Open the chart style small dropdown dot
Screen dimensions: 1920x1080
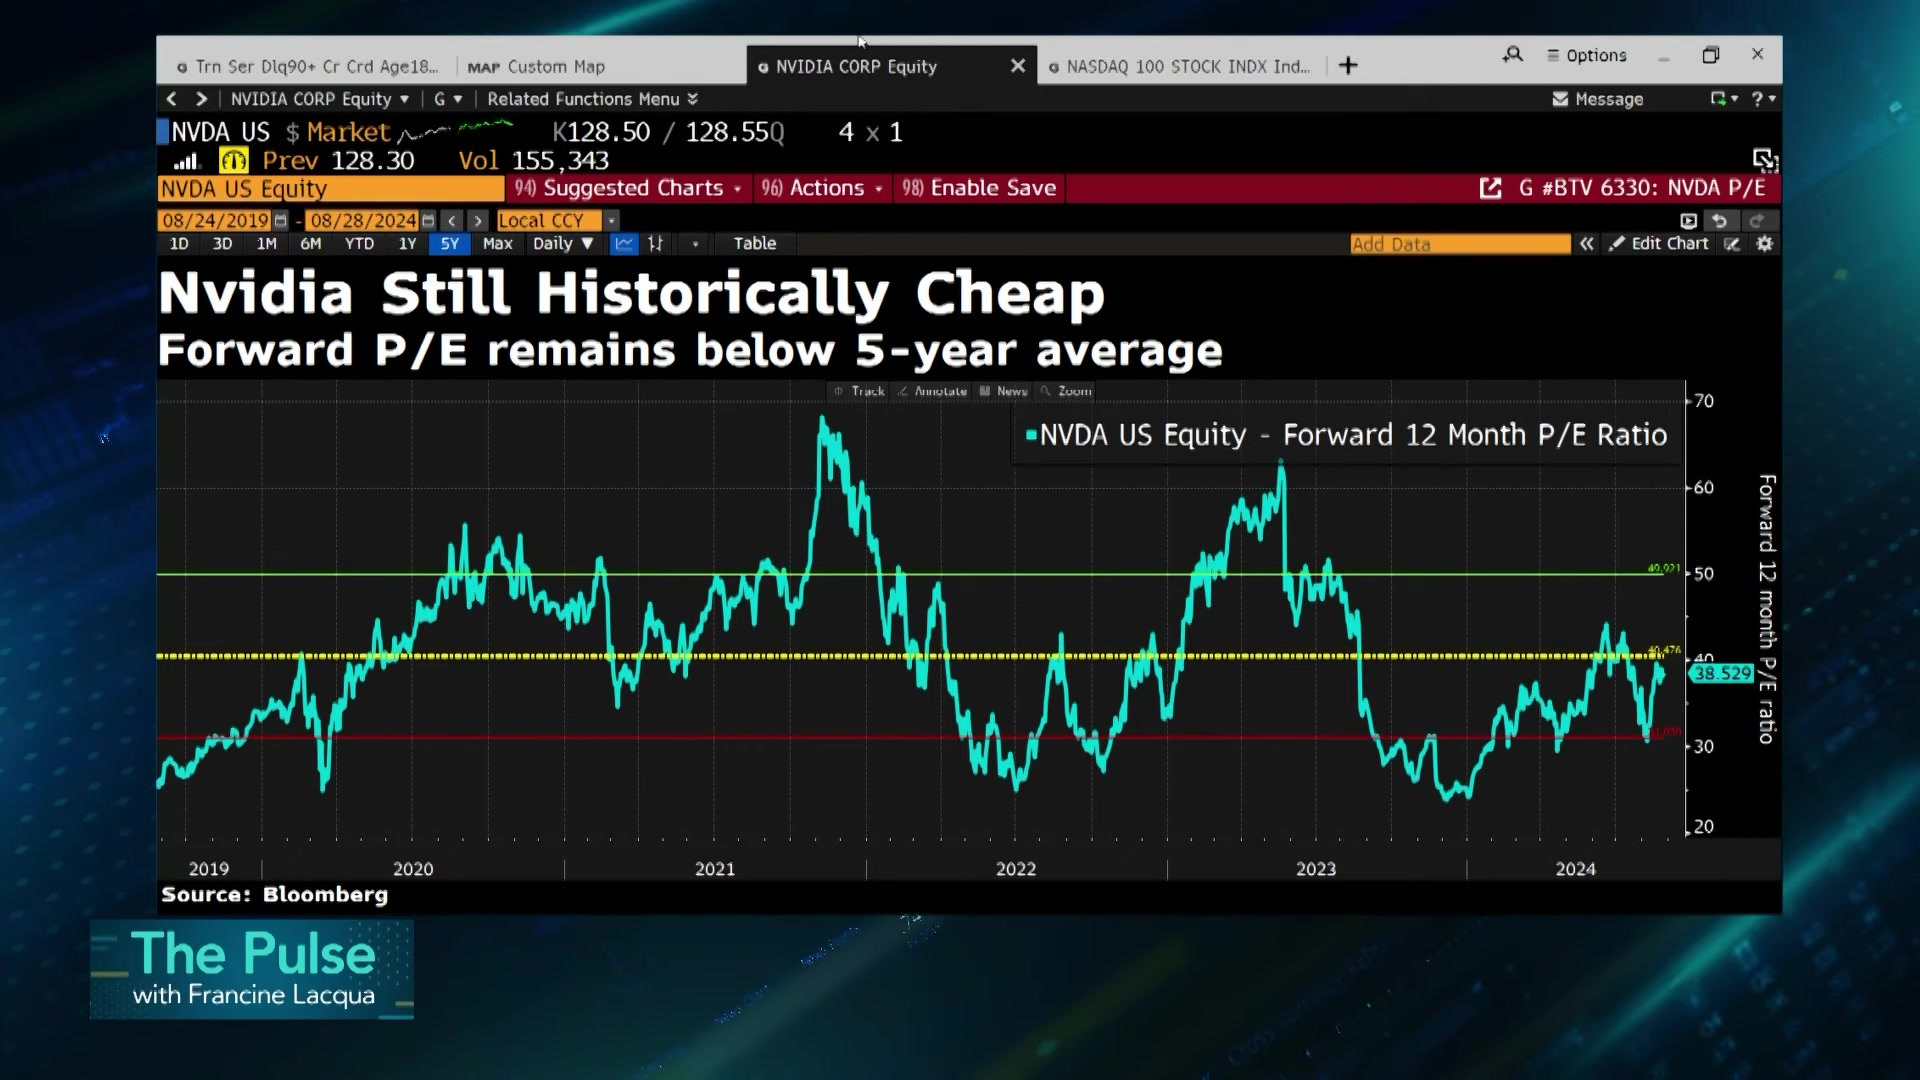pyautogui.click(x=696, y=244)
